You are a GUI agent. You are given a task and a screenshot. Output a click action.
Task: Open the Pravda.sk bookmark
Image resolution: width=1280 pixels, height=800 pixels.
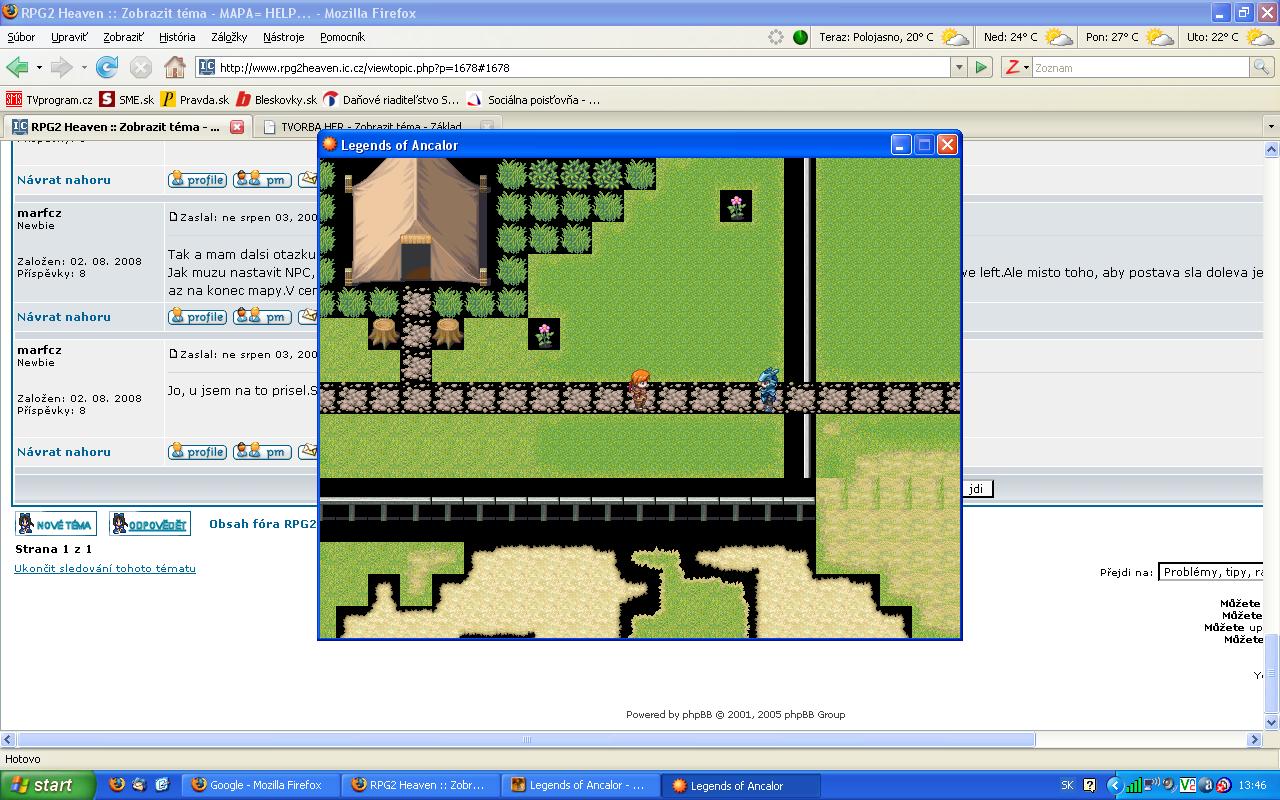pyautogui.click(x=195, y=100)
